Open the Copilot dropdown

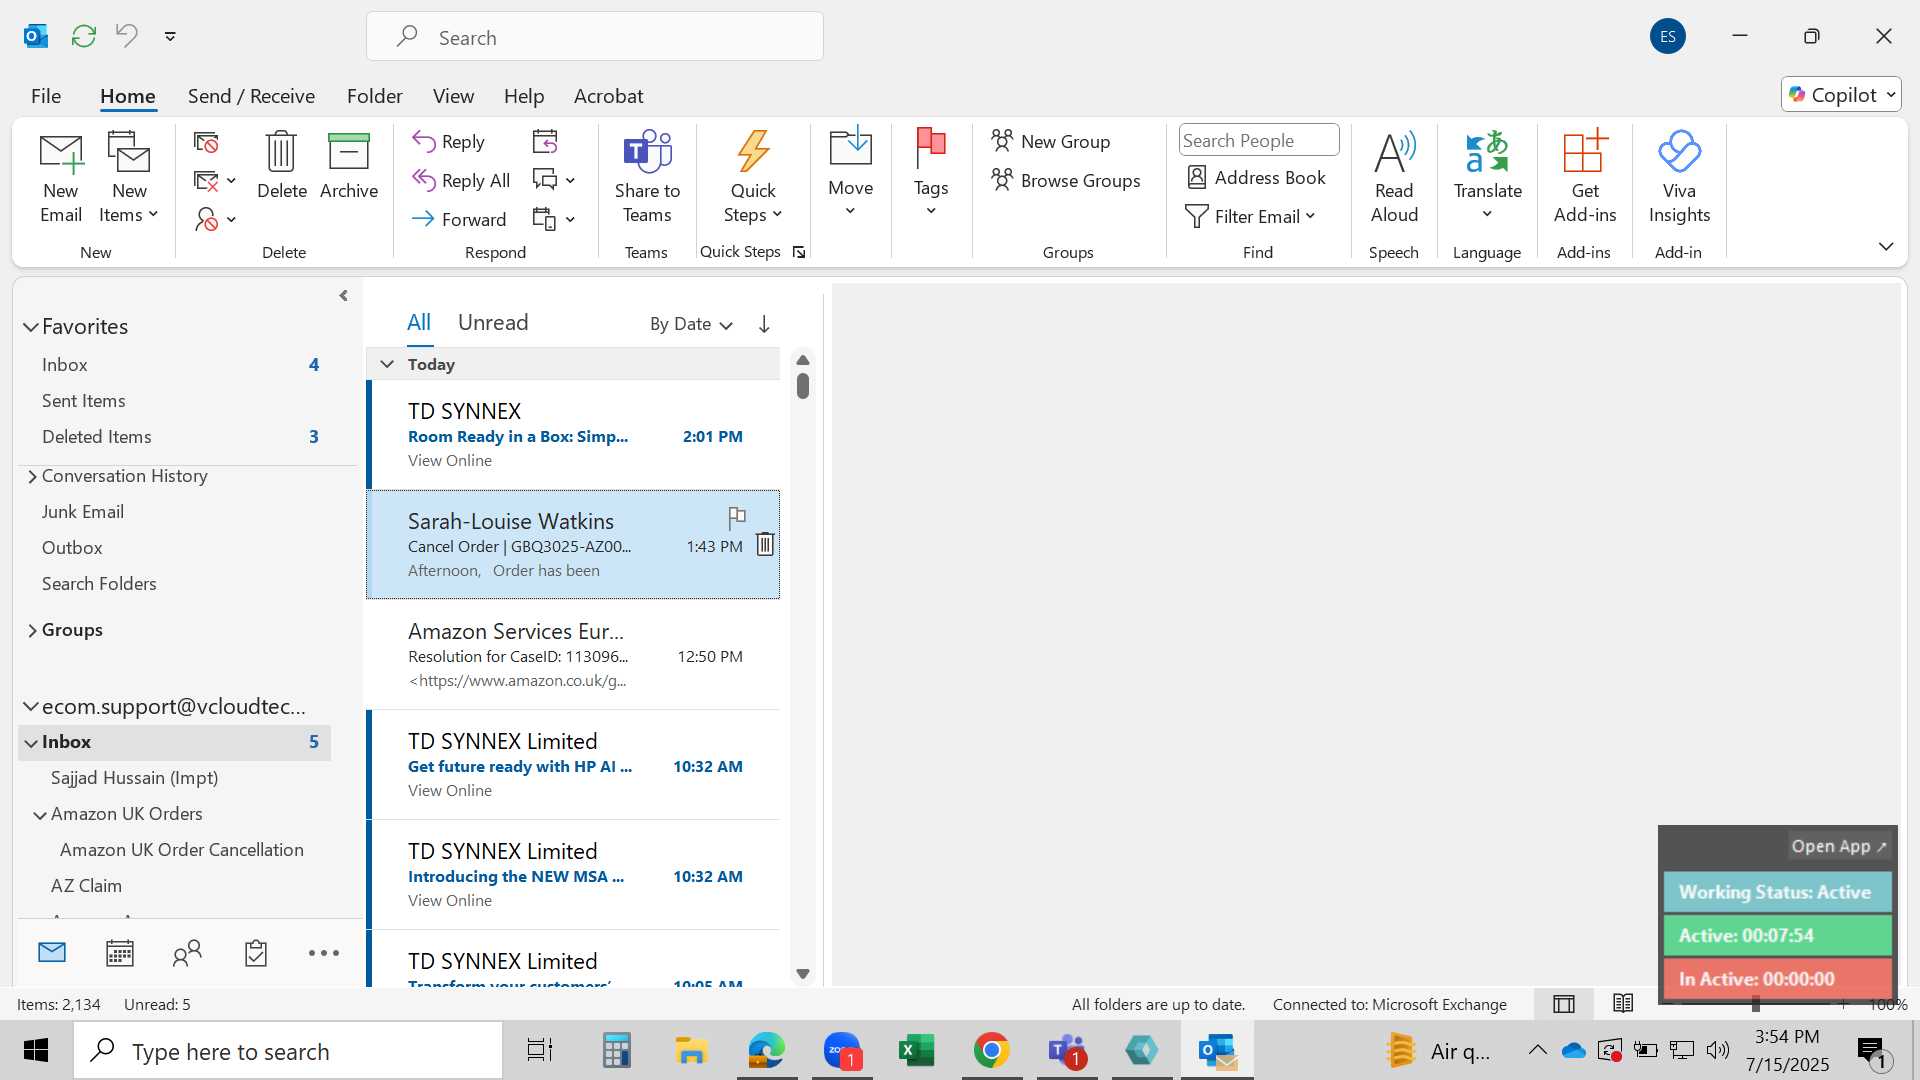click(1841, 95)
